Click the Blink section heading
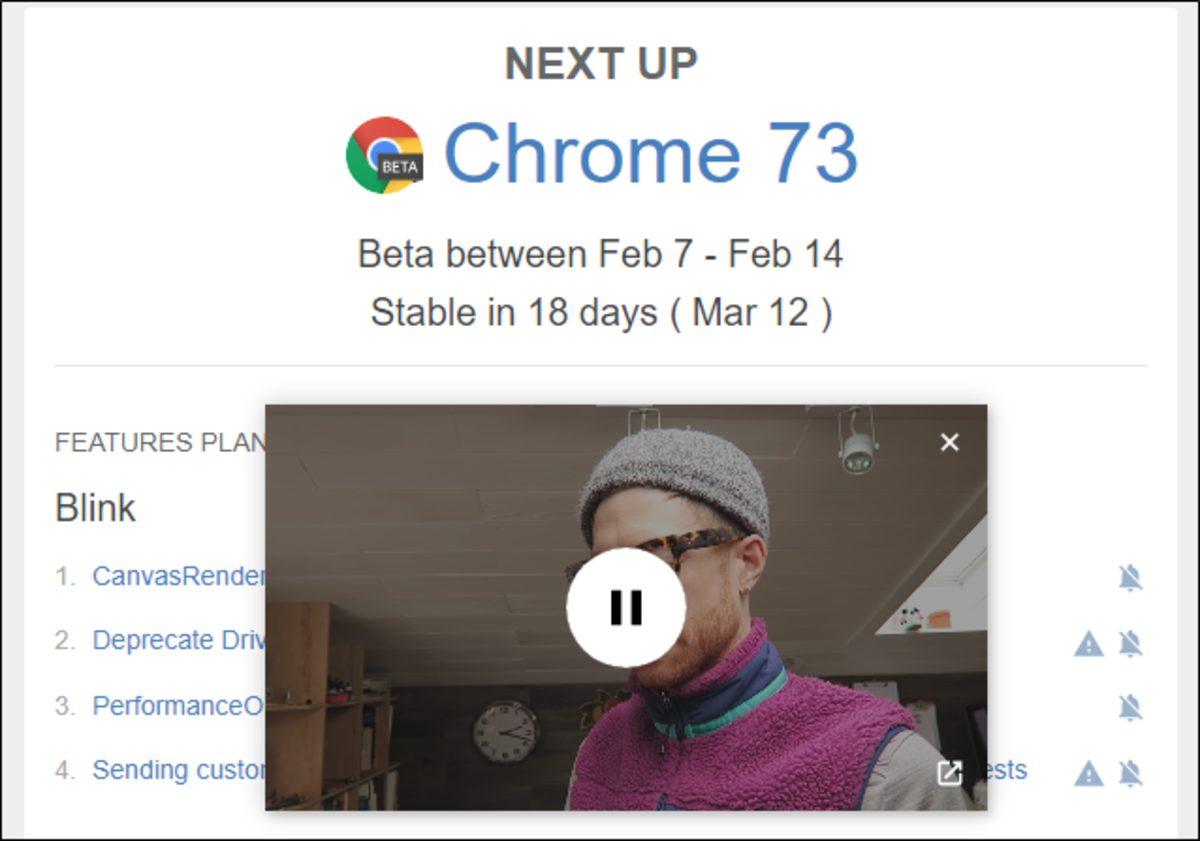This screenshot has height=841, width=1200. tap(95, 508)
